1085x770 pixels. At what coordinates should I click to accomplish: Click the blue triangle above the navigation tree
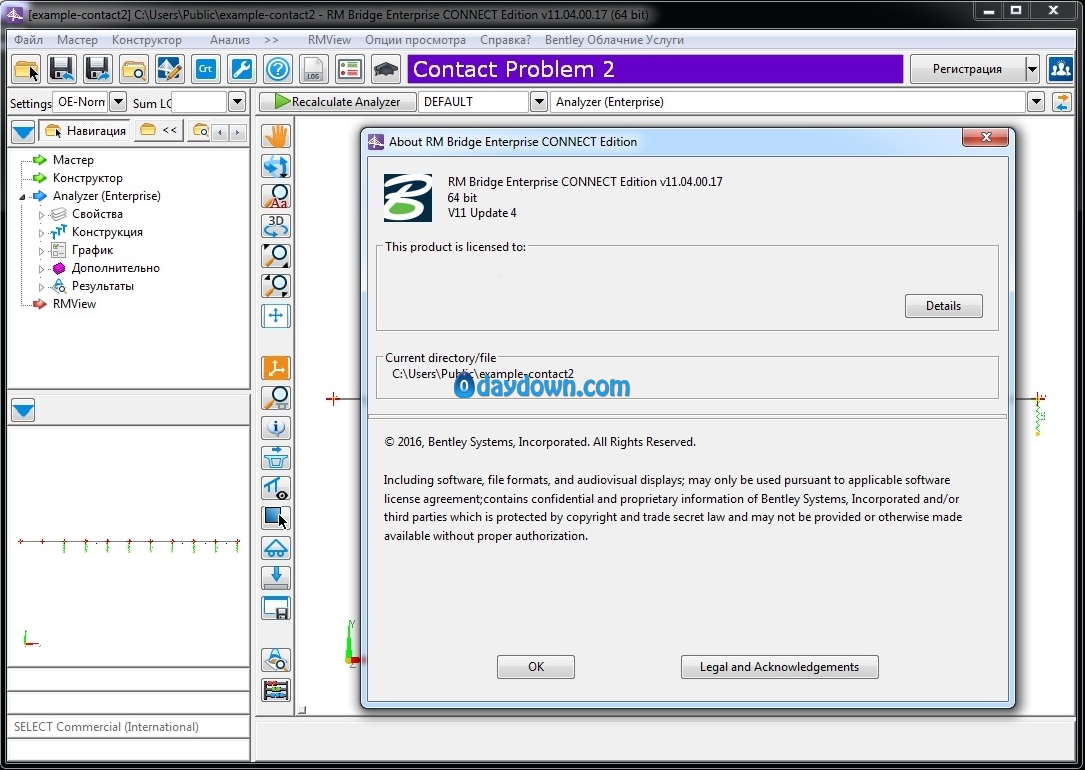[23, 131]
